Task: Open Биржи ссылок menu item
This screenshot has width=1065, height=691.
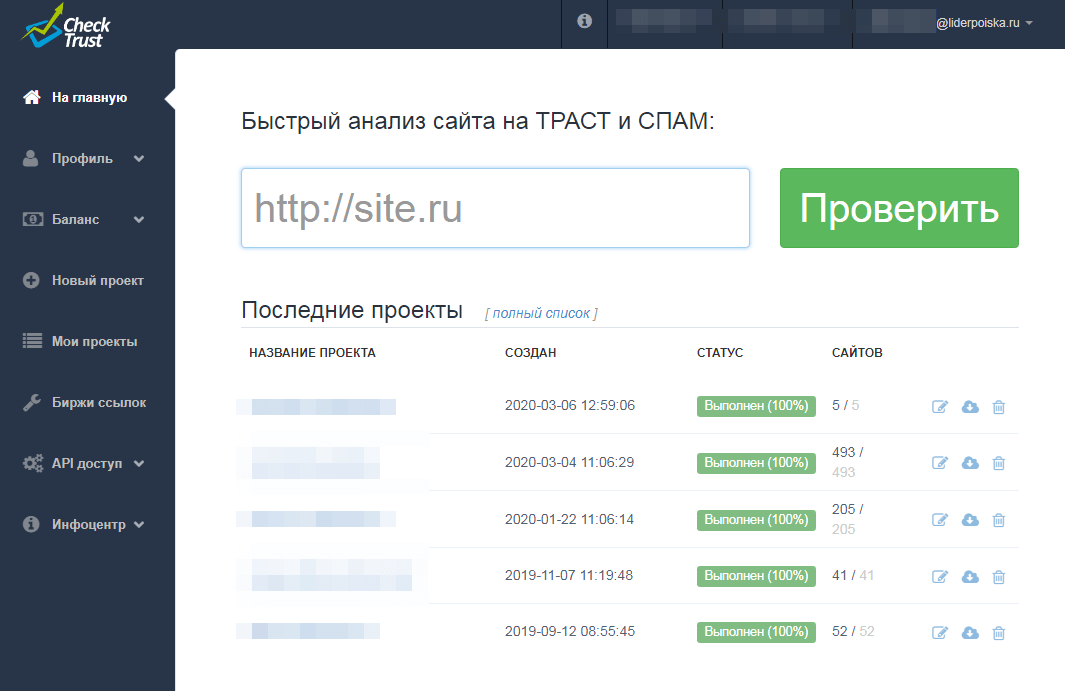Action: [x=98, y=403]
